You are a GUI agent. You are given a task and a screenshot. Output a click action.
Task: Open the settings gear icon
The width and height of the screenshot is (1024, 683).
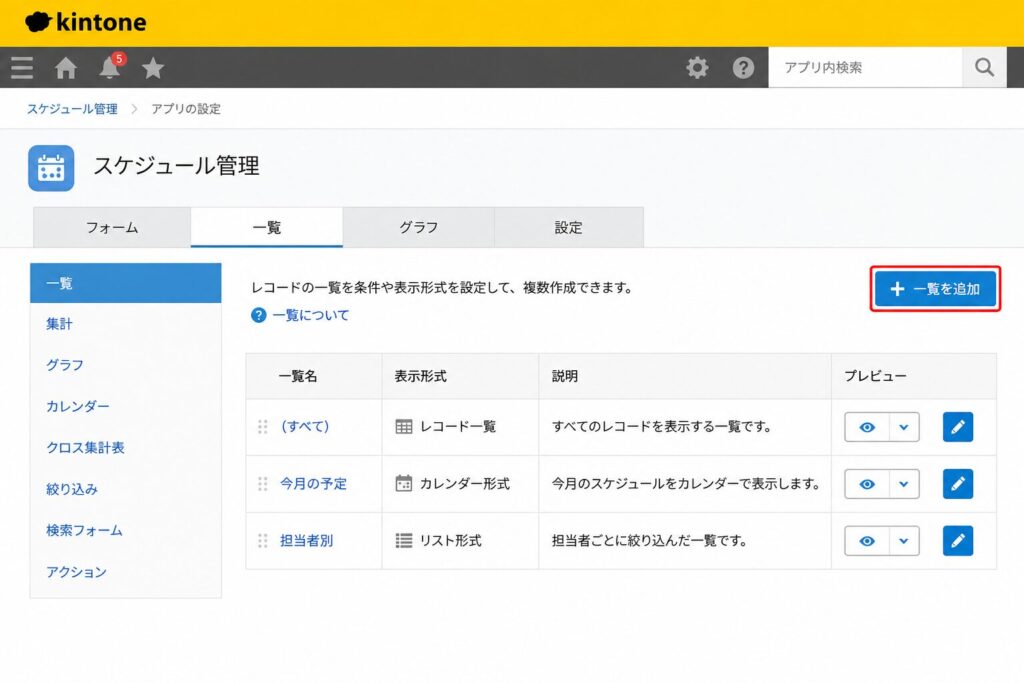[x=697, y=67]
